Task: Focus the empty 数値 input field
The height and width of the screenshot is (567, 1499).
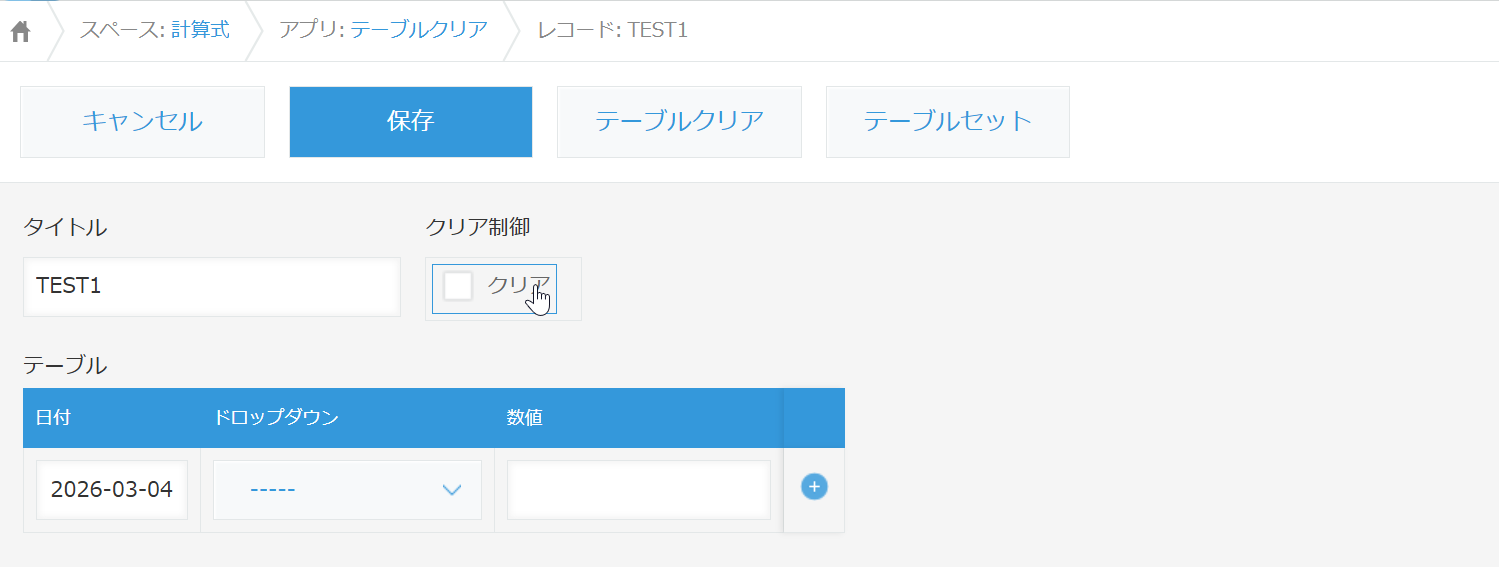Action: tap(638, 490)
